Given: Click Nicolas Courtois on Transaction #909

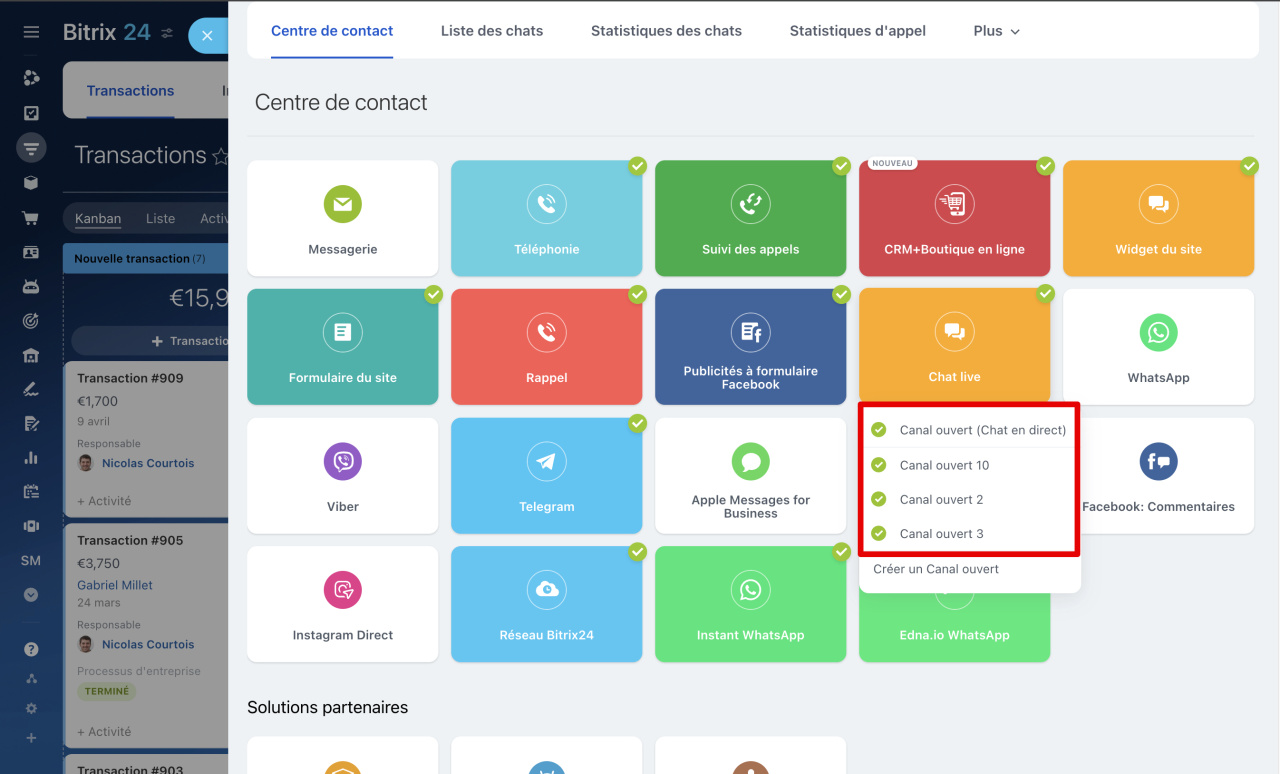Looking at the screenshot, I should pos(148,463).
